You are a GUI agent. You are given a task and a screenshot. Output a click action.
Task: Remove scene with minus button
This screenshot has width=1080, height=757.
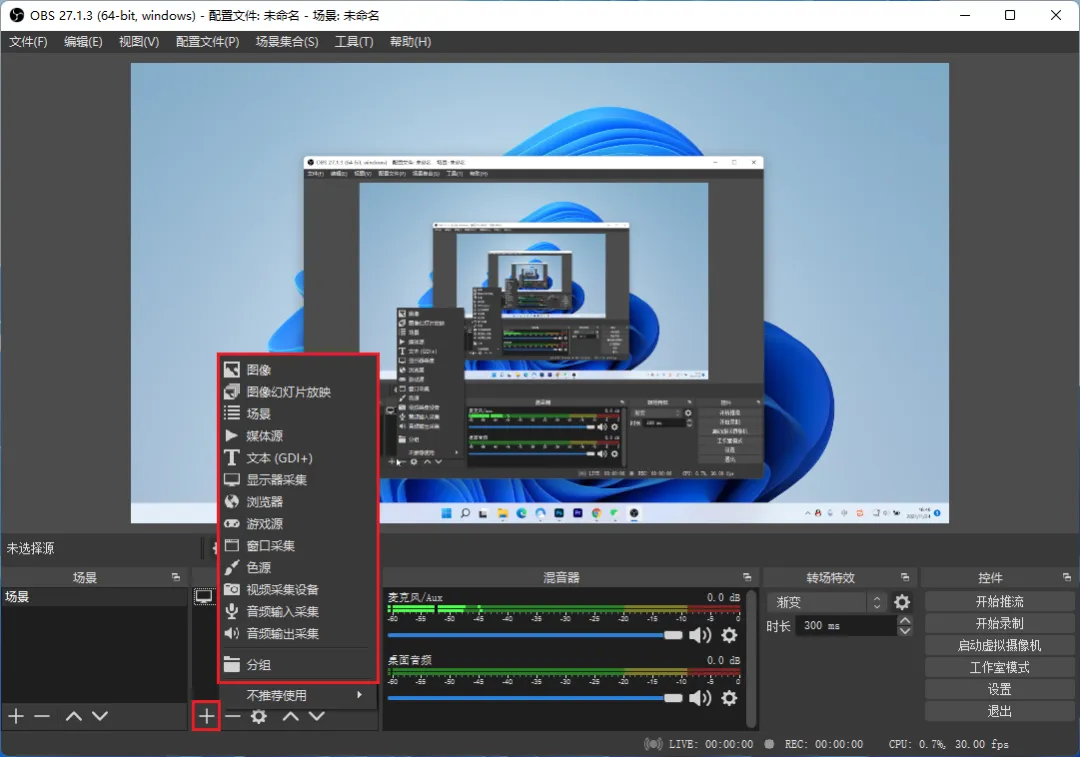pyautogui.click(x=42, y=716)
